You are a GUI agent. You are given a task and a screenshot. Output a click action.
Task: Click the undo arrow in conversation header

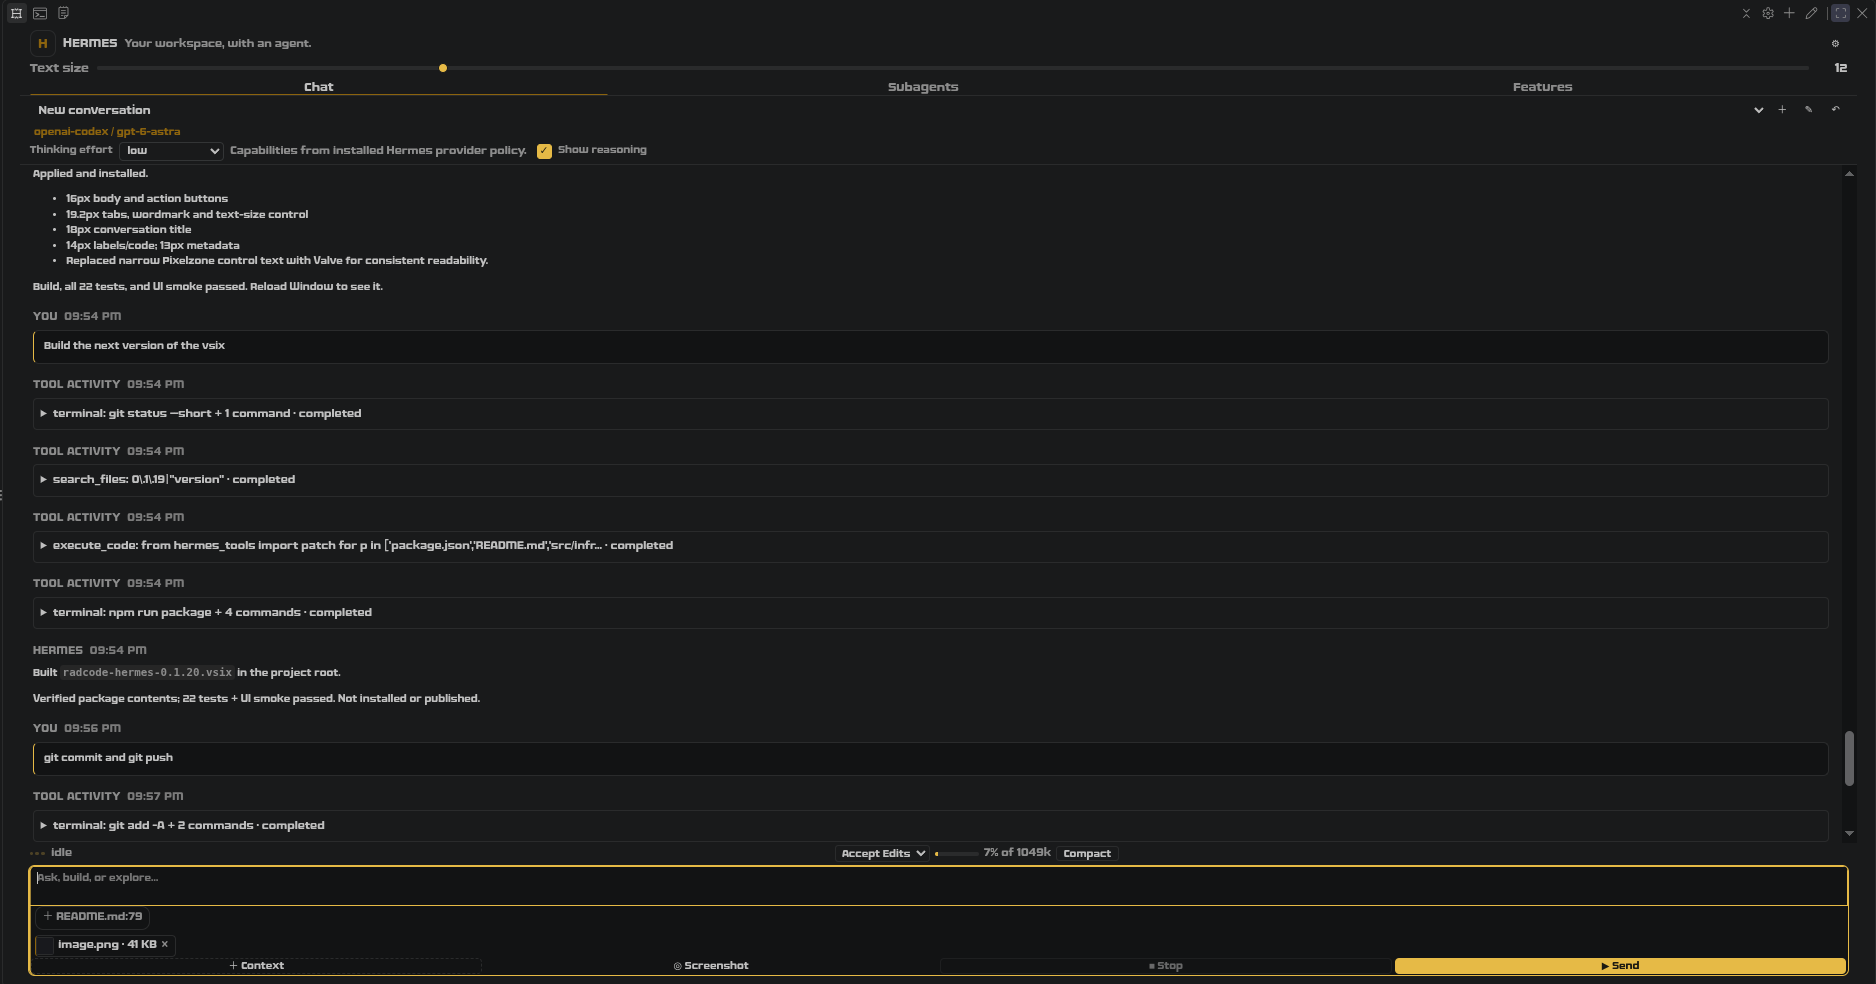point(1835,110)
